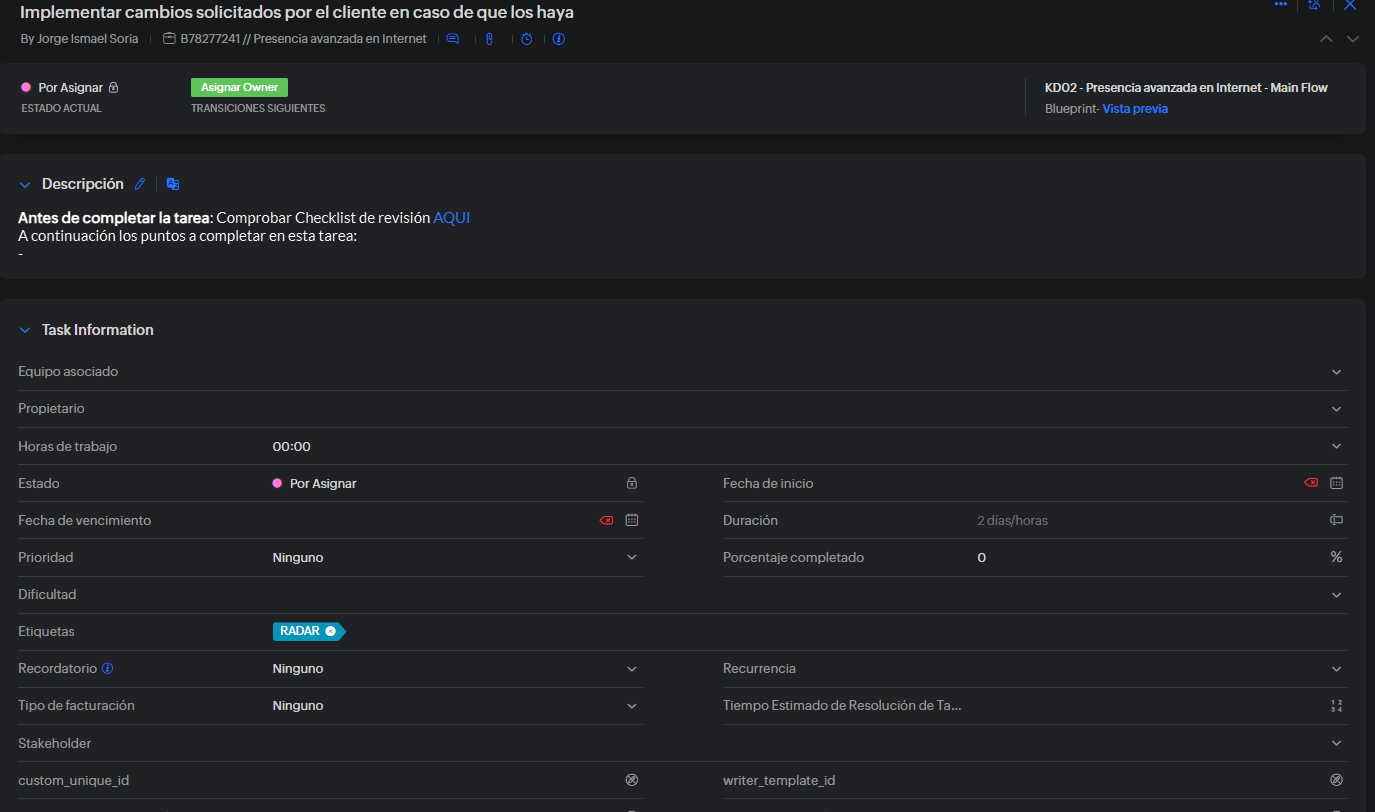
Task: Open the more options ellipsis menu
Action: click(1281, 5)
